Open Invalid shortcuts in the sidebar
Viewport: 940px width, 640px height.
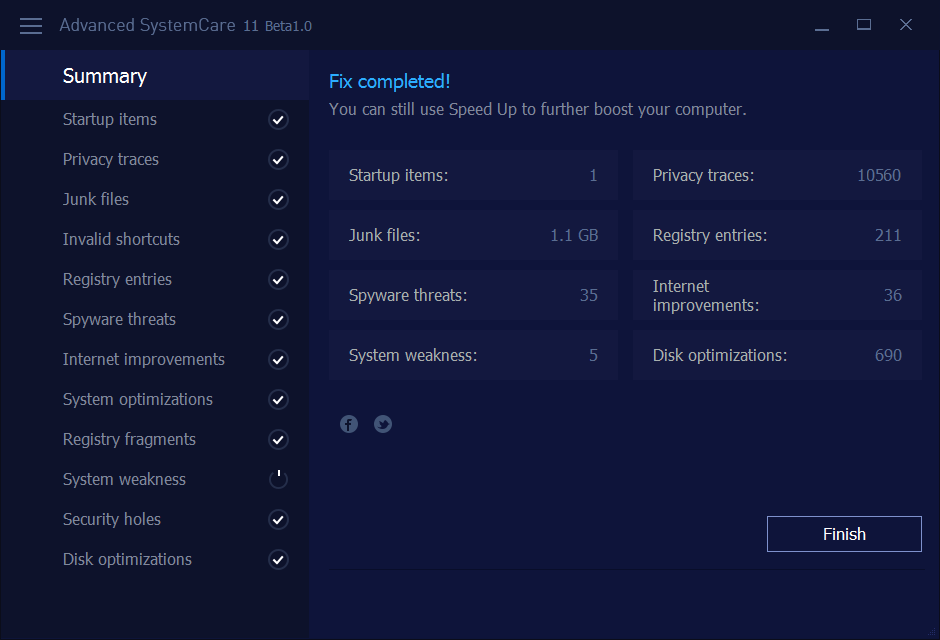[x=121, y=239]
